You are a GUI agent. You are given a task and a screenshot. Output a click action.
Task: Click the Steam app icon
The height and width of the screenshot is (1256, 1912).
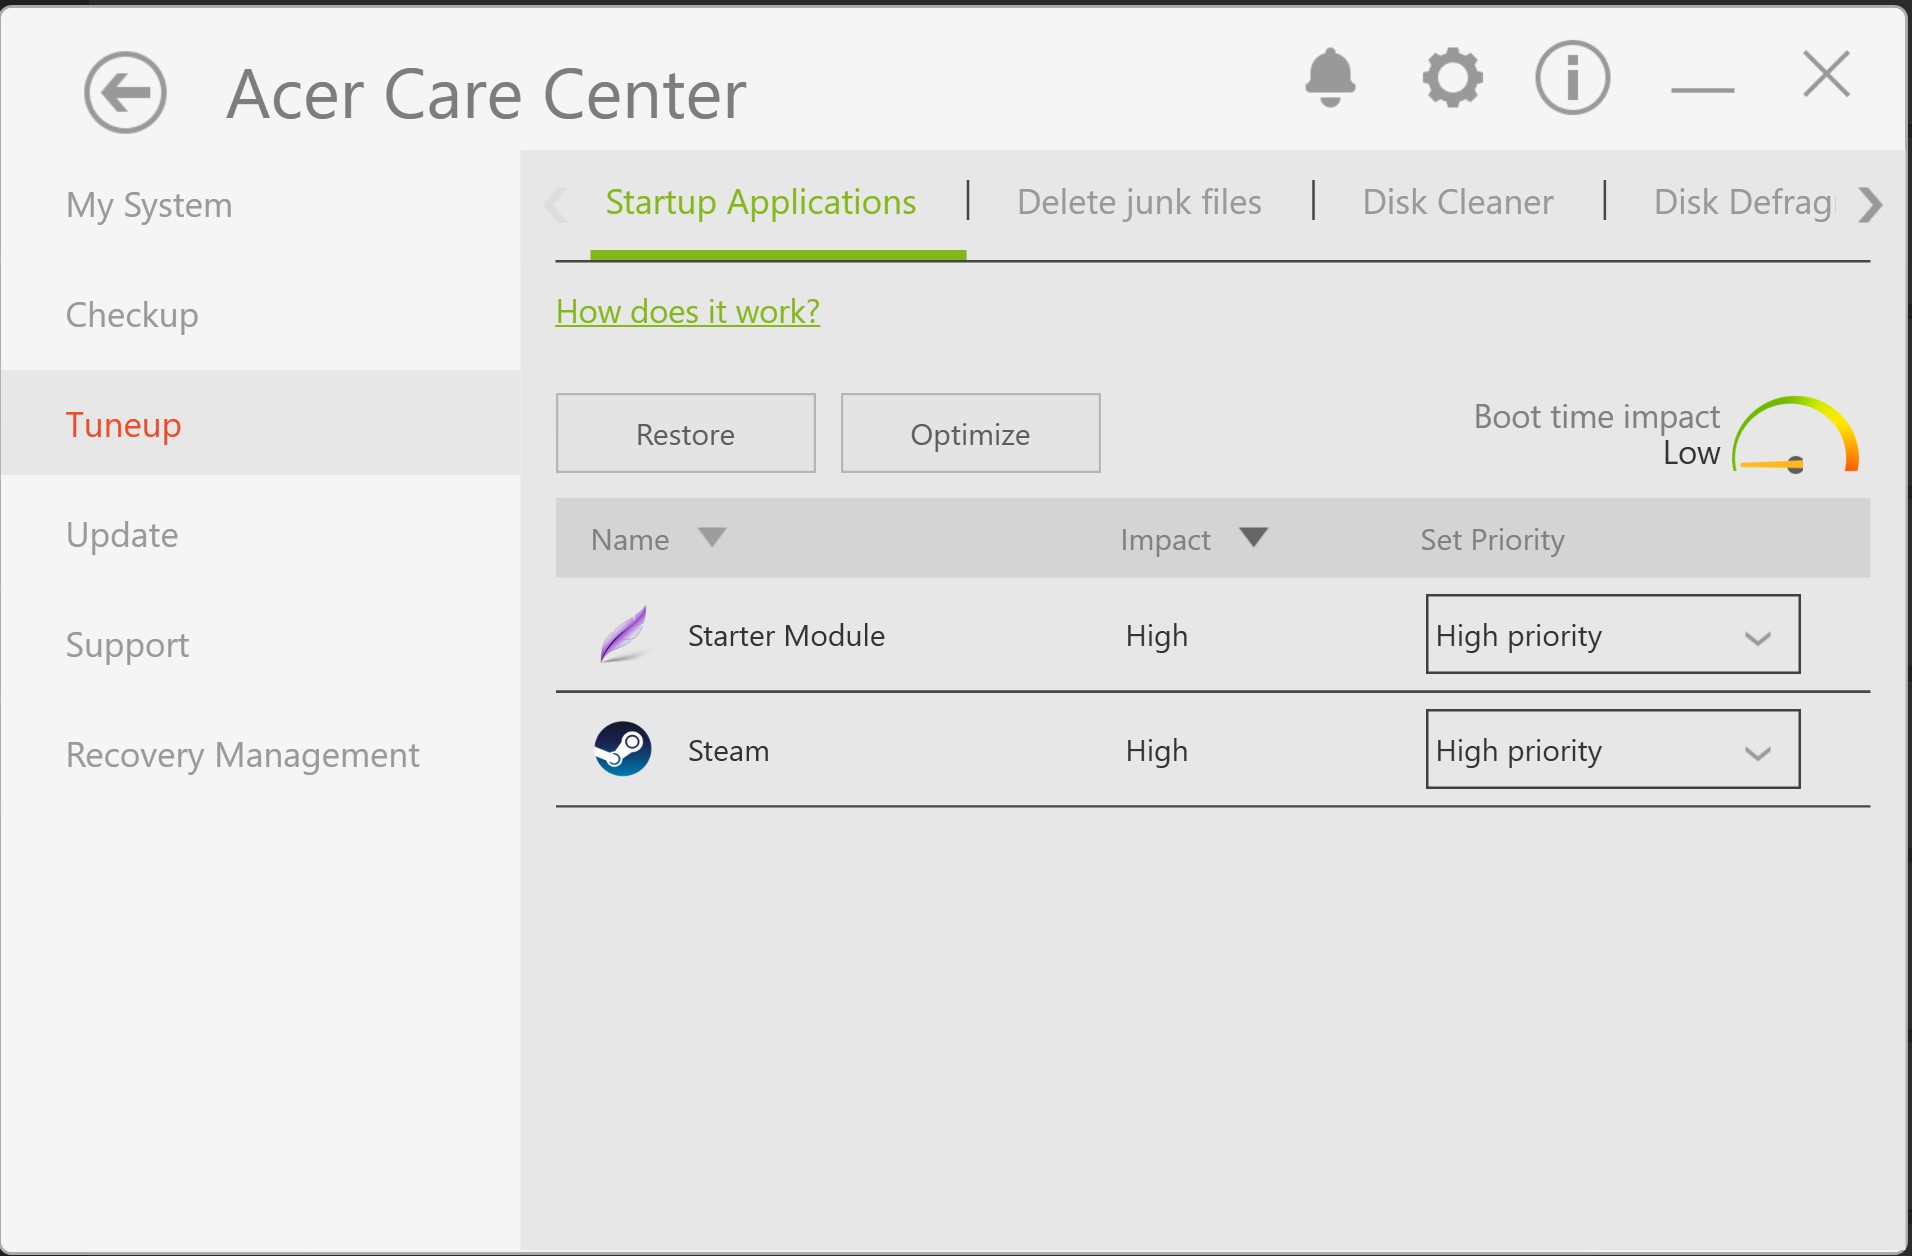pos(623,749)
